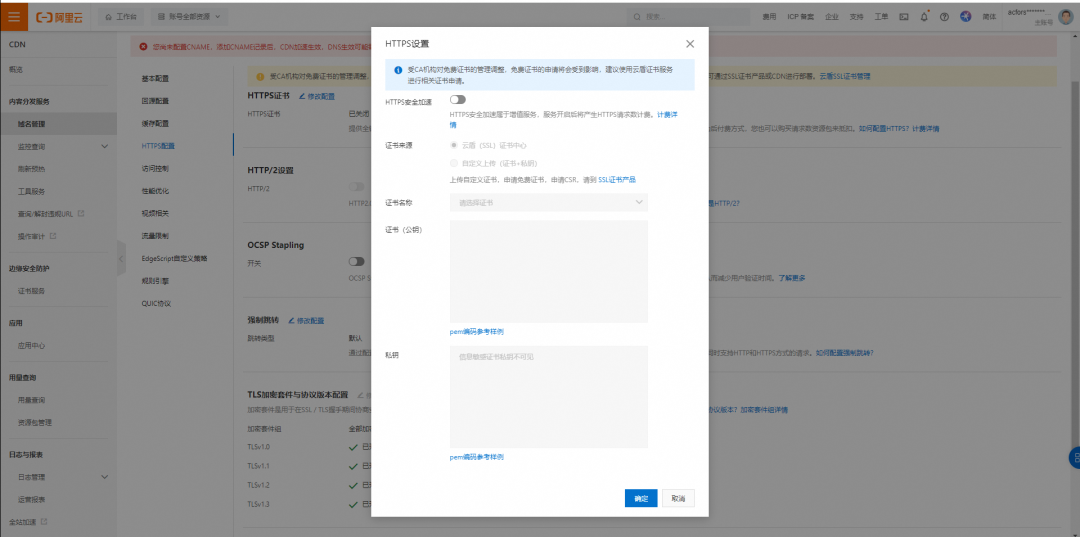The height and width of the screenshot is (537, 1080).
Task: Open 云盾SSL证书管理 link in yellow notice
Action: pyautogui.click(x=844, y=77)
